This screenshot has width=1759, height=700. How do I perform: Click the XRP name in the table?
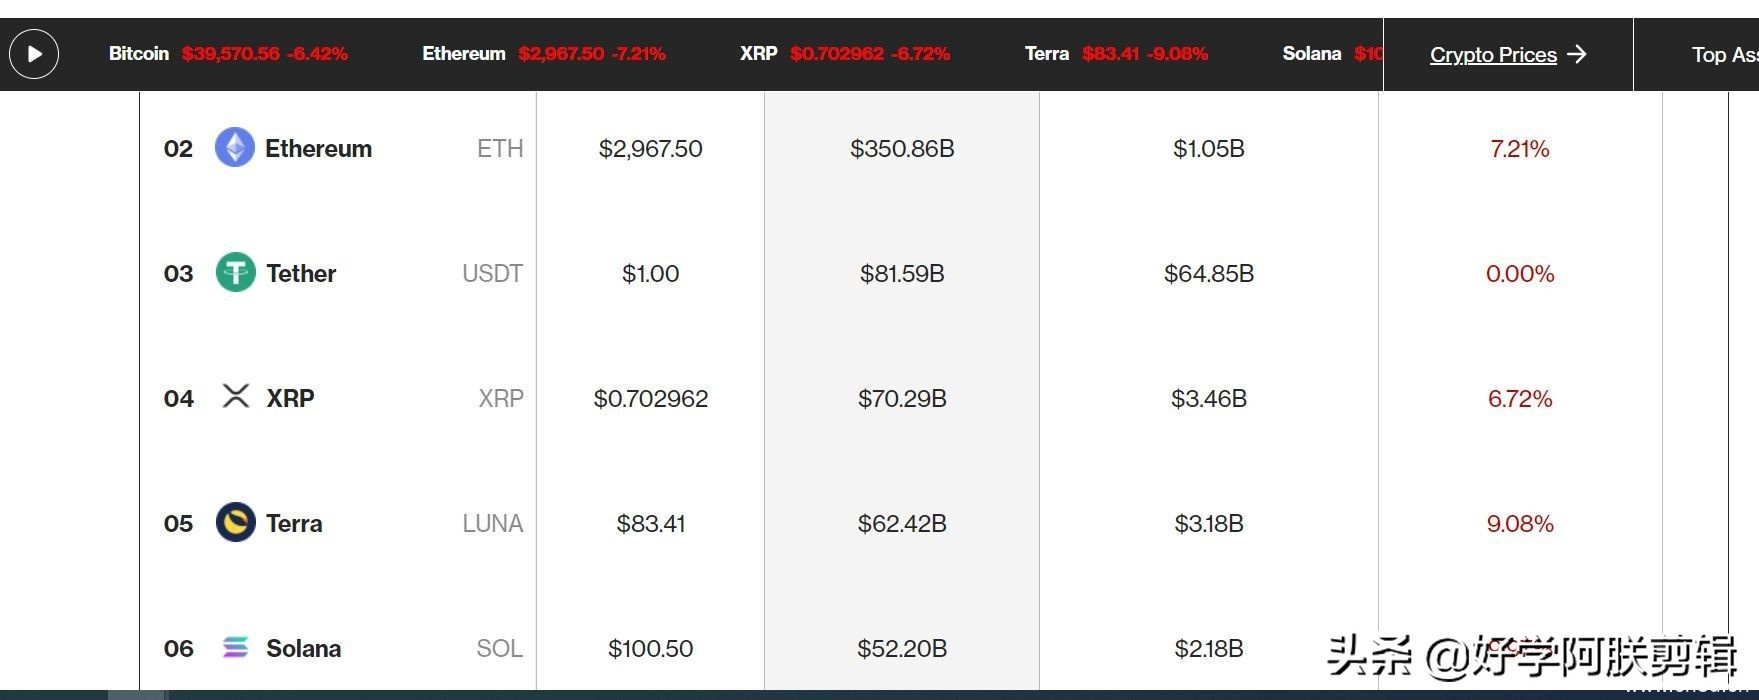coord(290,399)
